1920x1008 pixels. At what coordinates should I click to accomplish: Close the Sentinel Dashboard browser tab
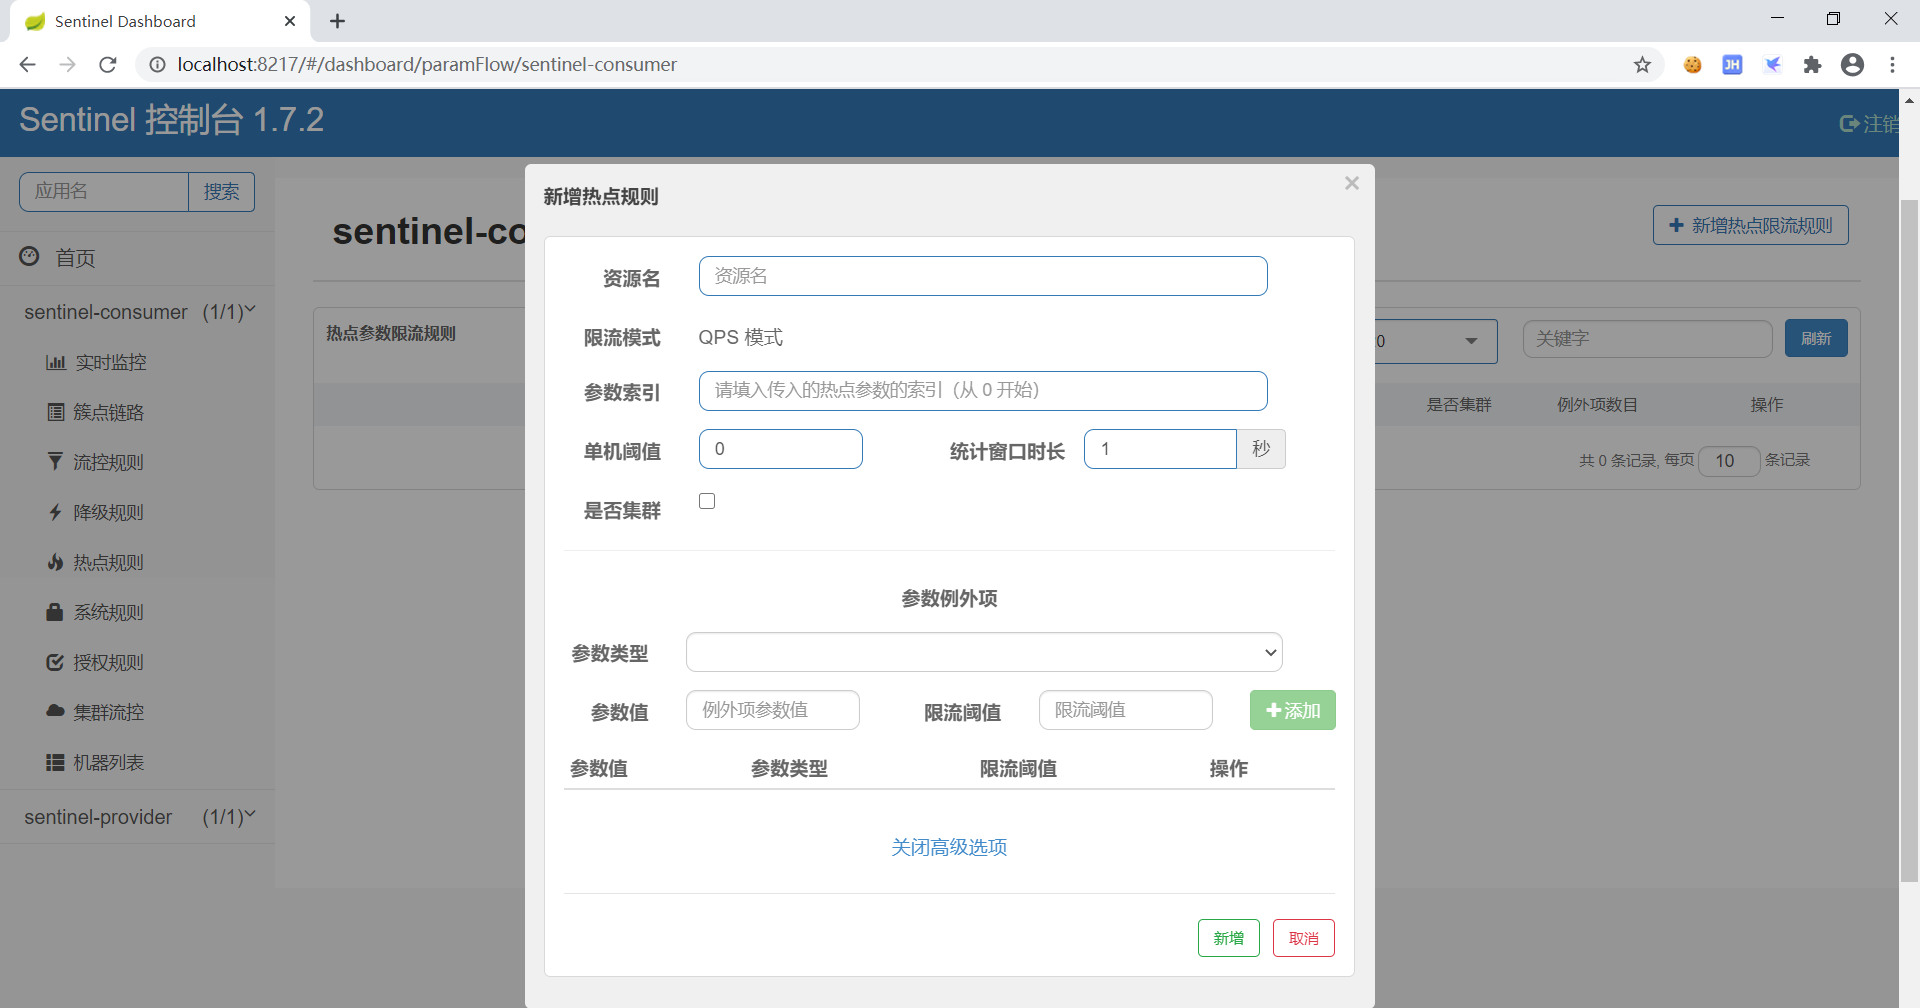pyautogui.click(x=290, y=21)
